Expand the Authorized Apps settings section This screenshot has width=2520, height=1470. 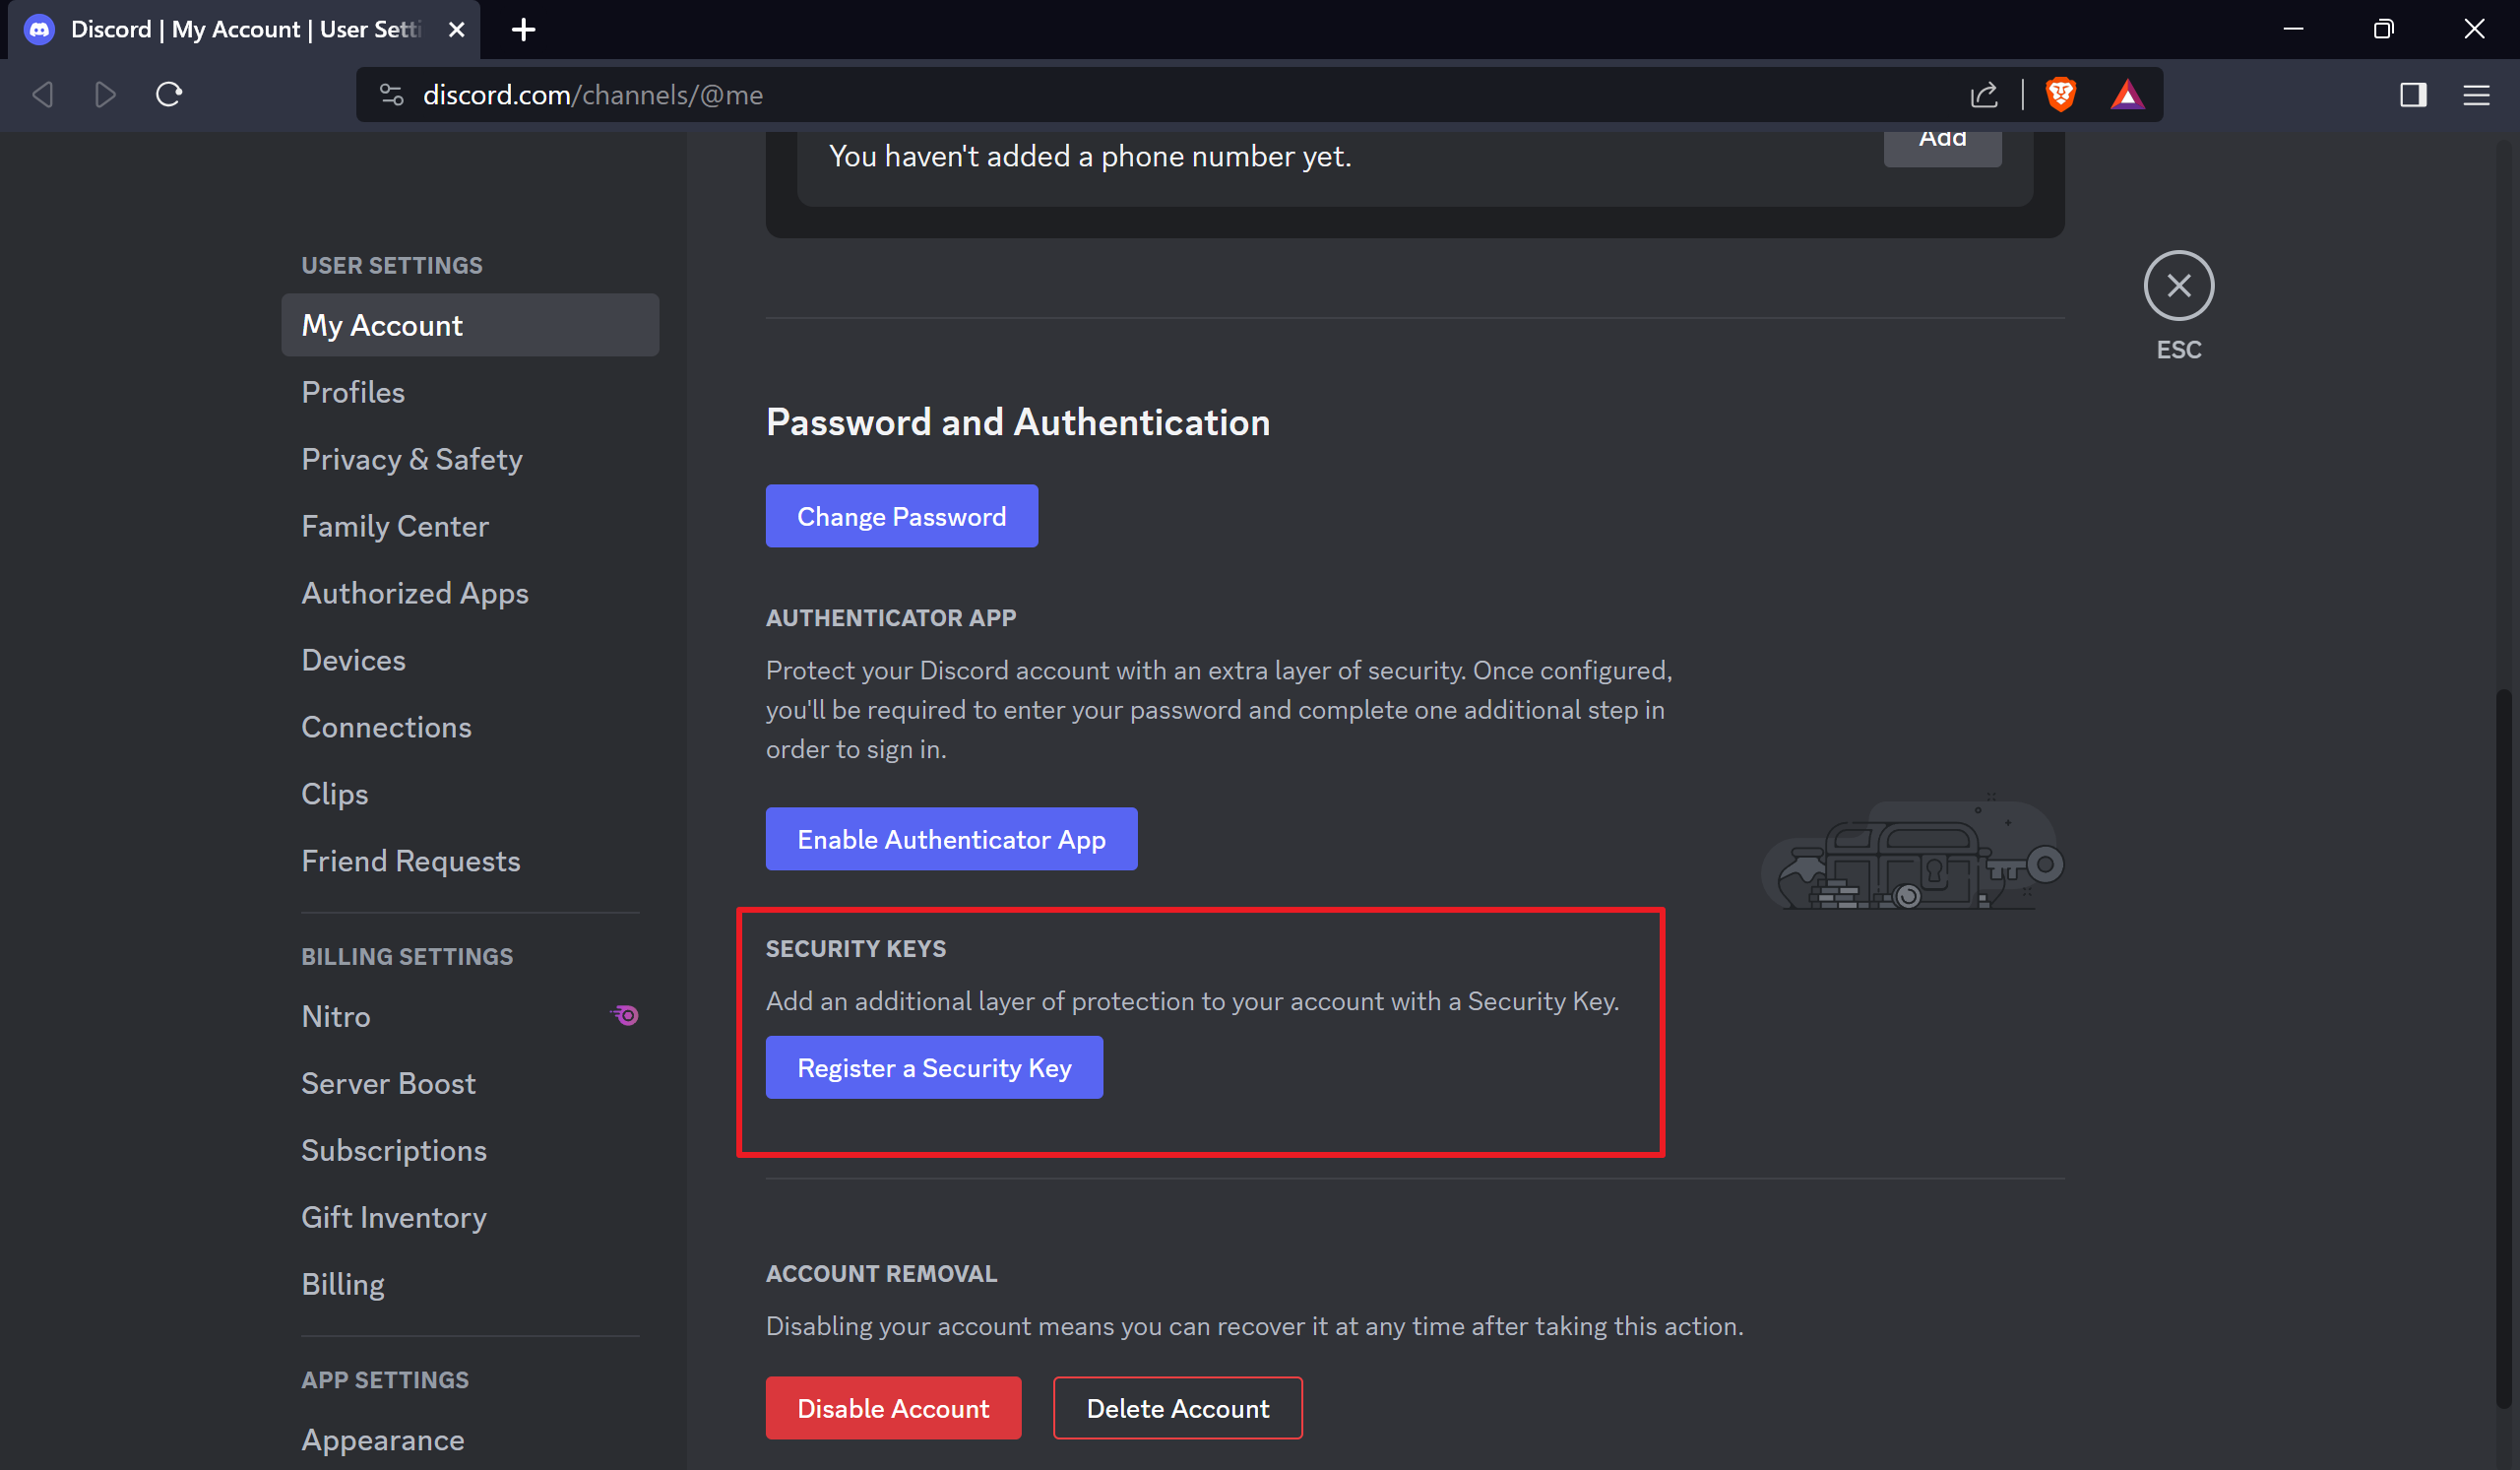414,592
